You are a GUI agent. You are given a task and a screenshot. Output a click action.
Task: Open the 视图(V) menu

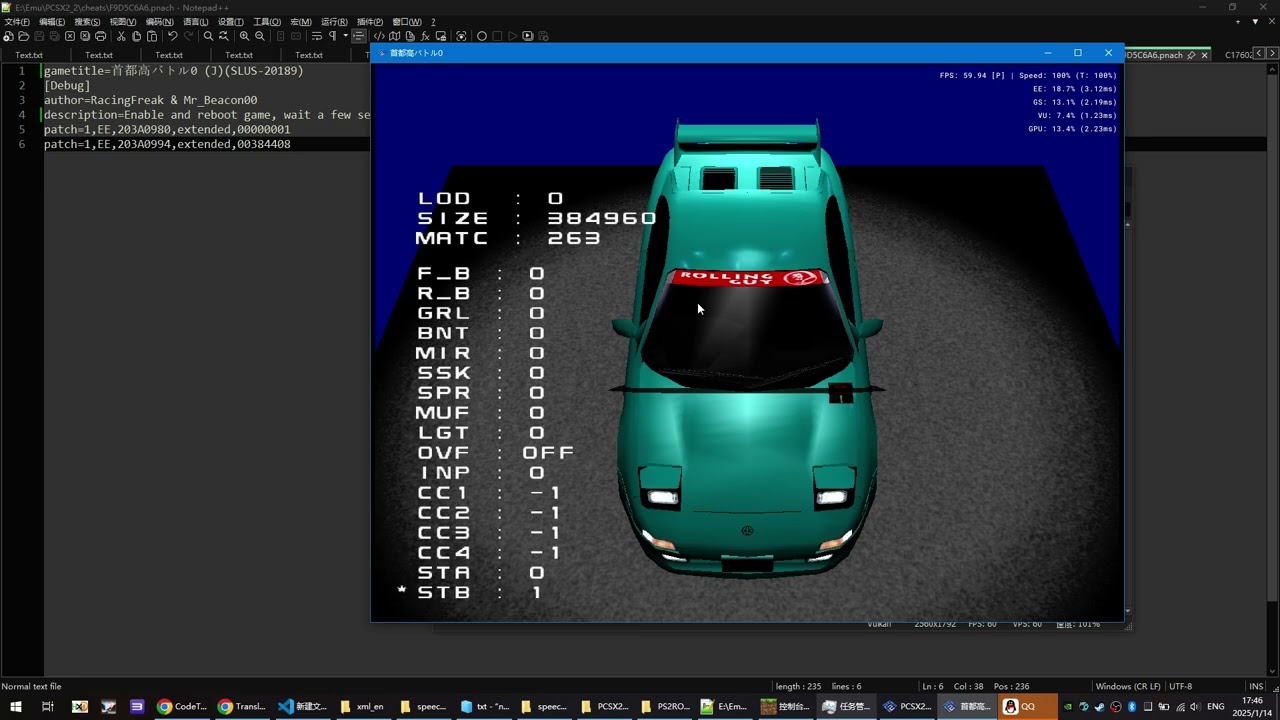point(123,22)
